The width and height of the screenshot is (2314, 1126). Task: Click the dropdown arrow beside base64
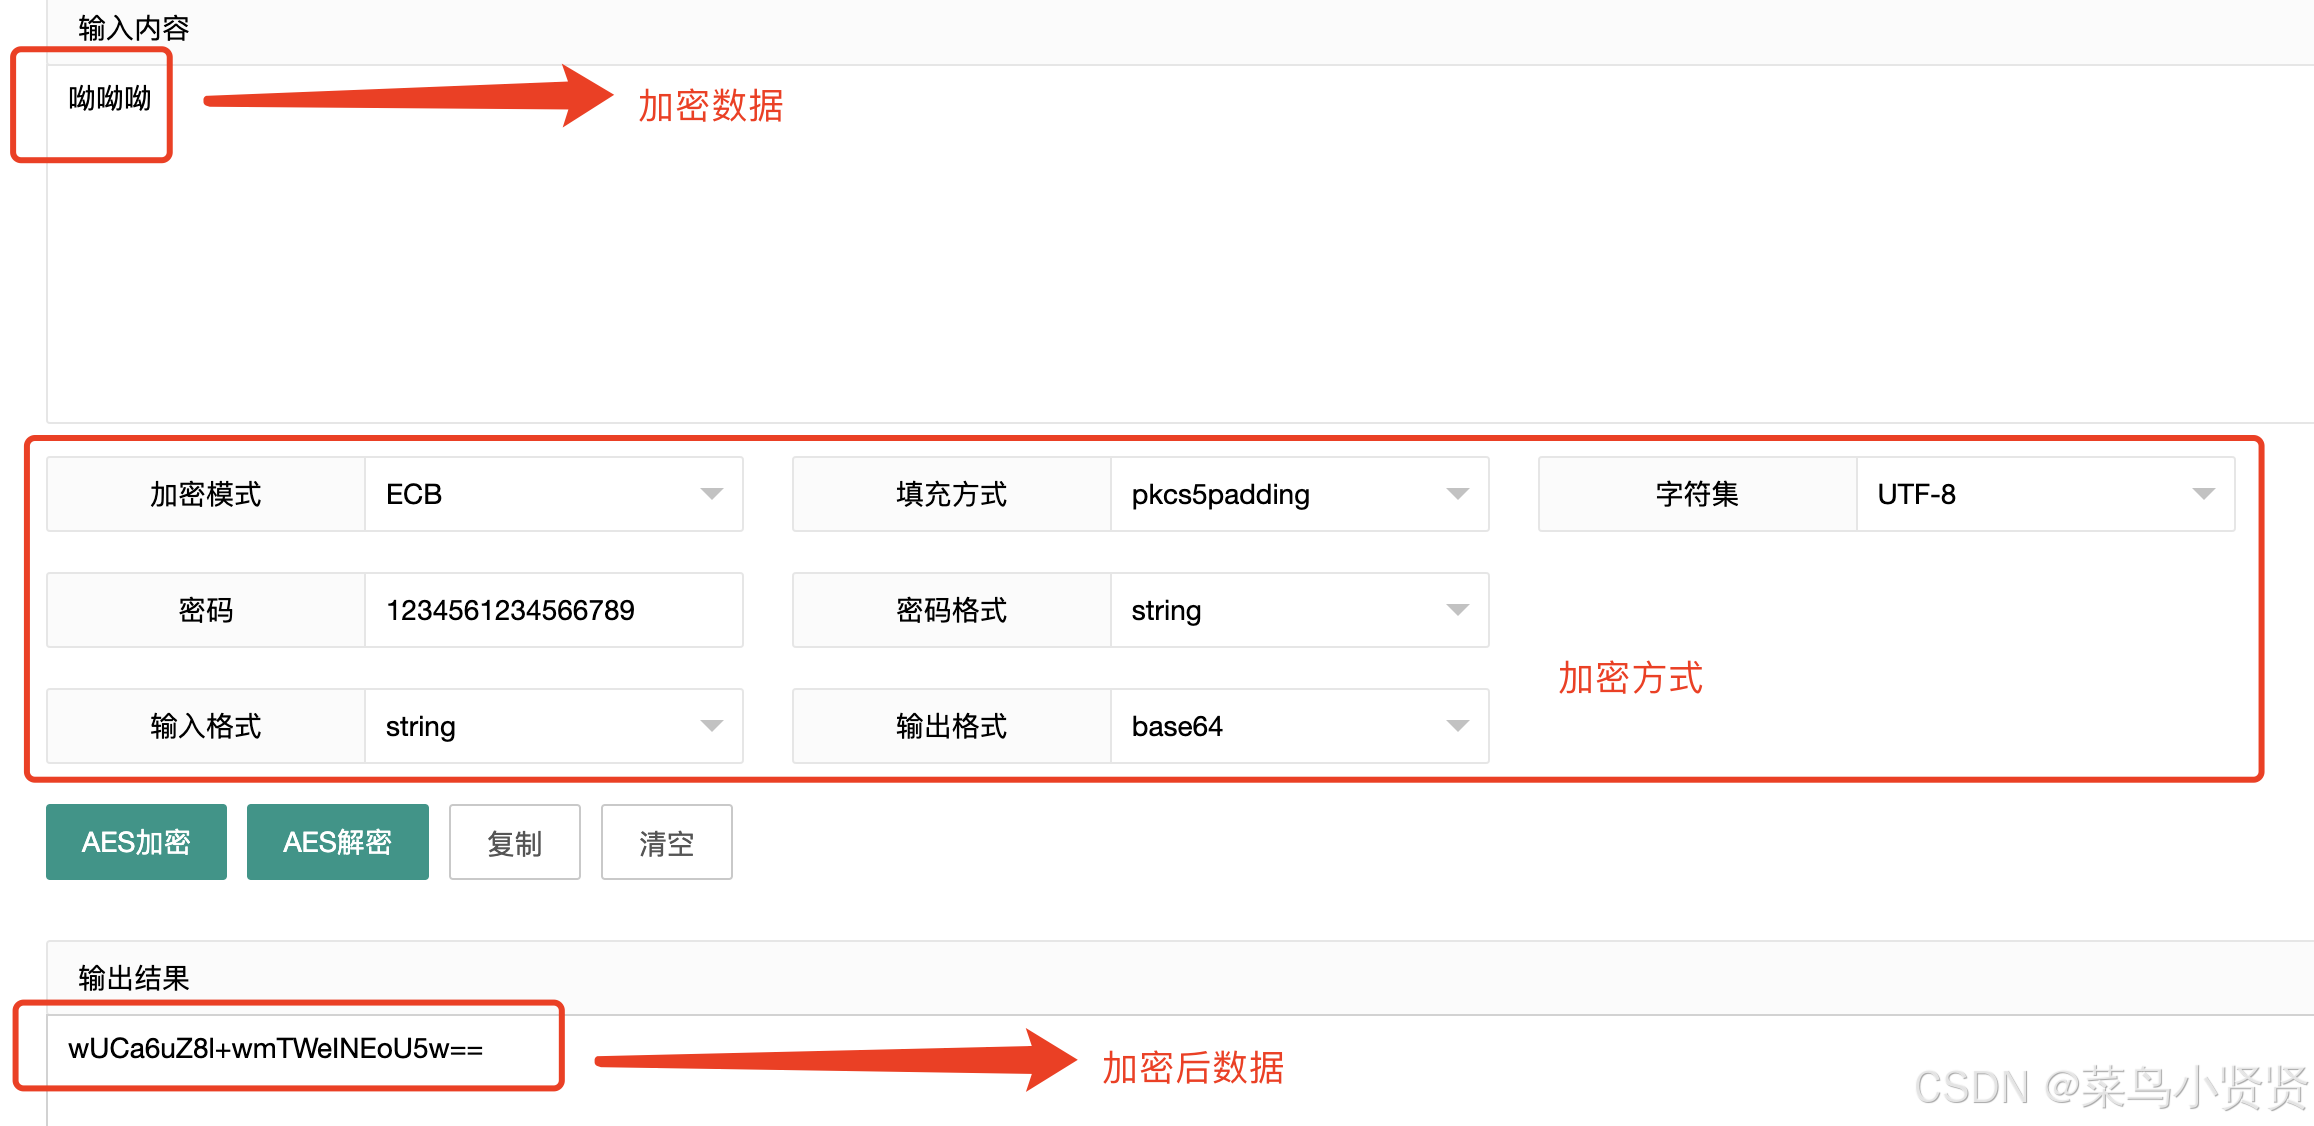[x=1459, y=726]
